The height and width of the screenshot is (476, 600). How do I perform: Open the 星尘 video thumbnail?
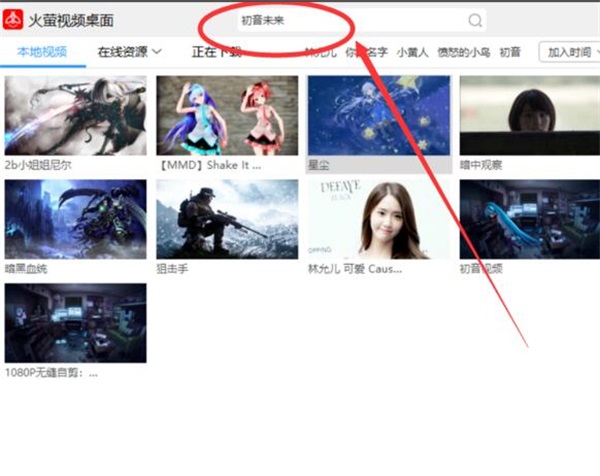379,115
